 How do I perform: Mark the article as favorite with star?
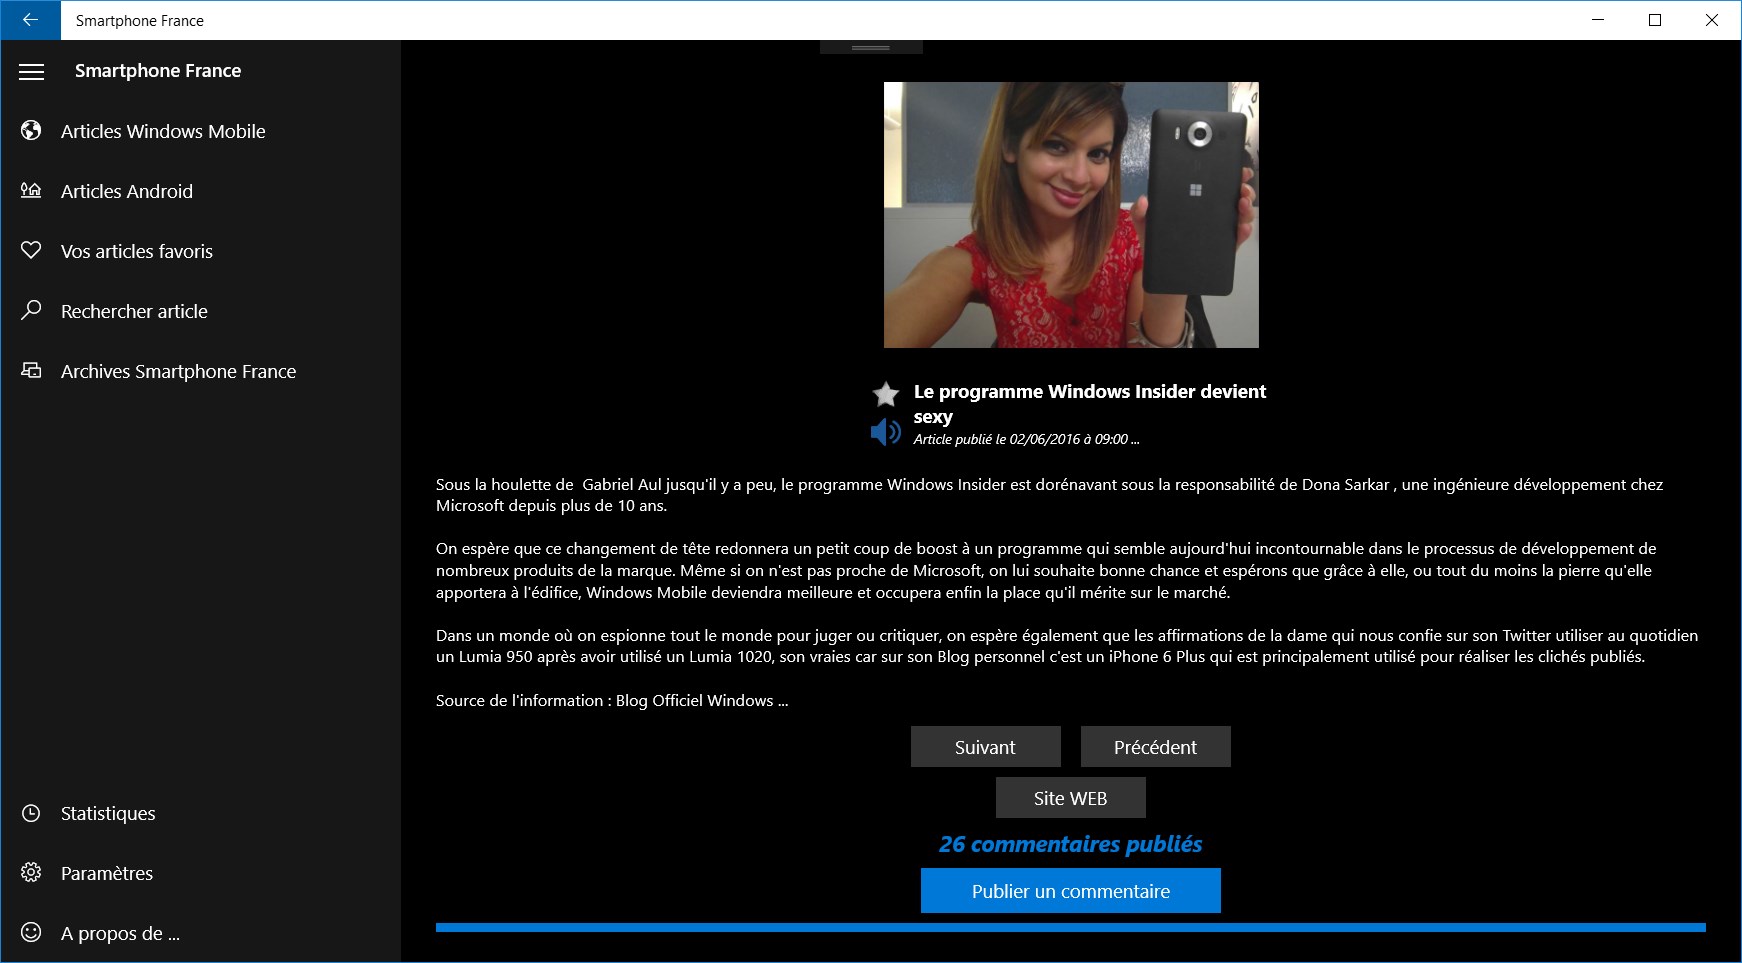pyautogui.click(x=886, y=394)
